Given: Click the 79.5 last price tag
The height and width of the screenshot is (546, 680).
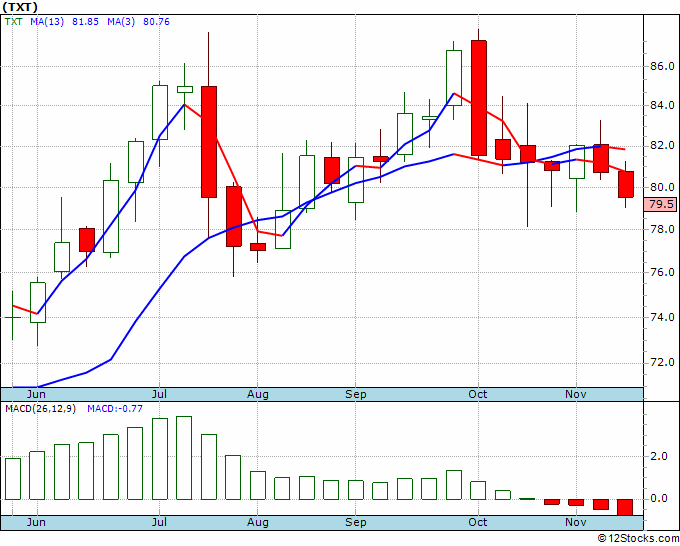Looking at the screenshot, I should (x=661, y=204).
